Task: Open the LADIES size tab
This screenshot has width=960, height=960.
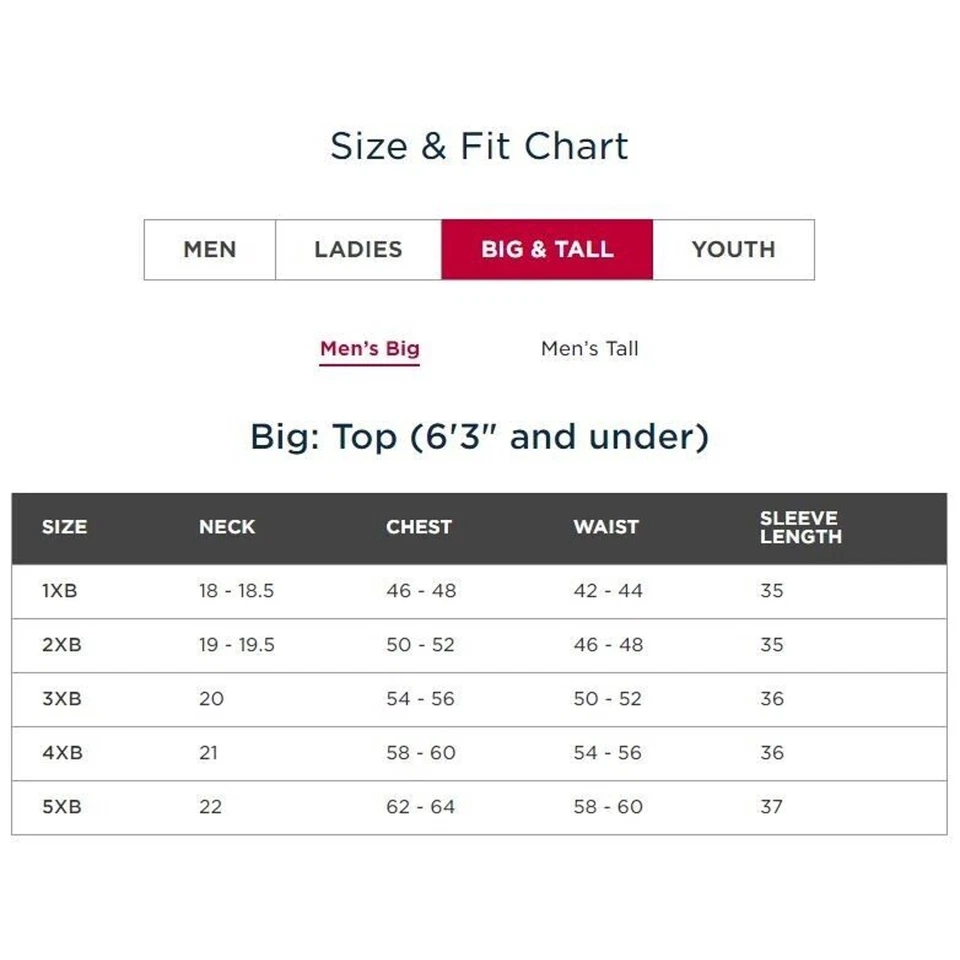Action: (x=358, y=250)
